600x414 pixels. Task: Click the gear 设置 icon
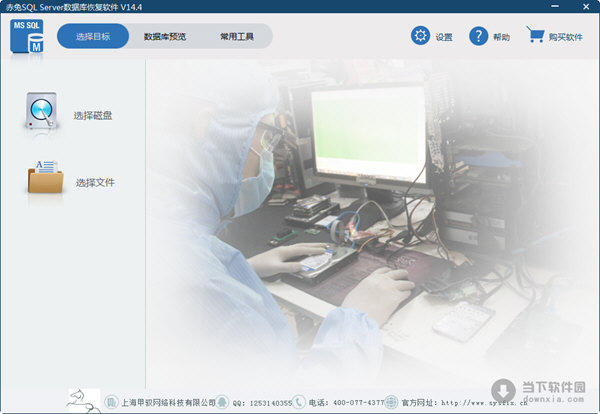point(420,36)
